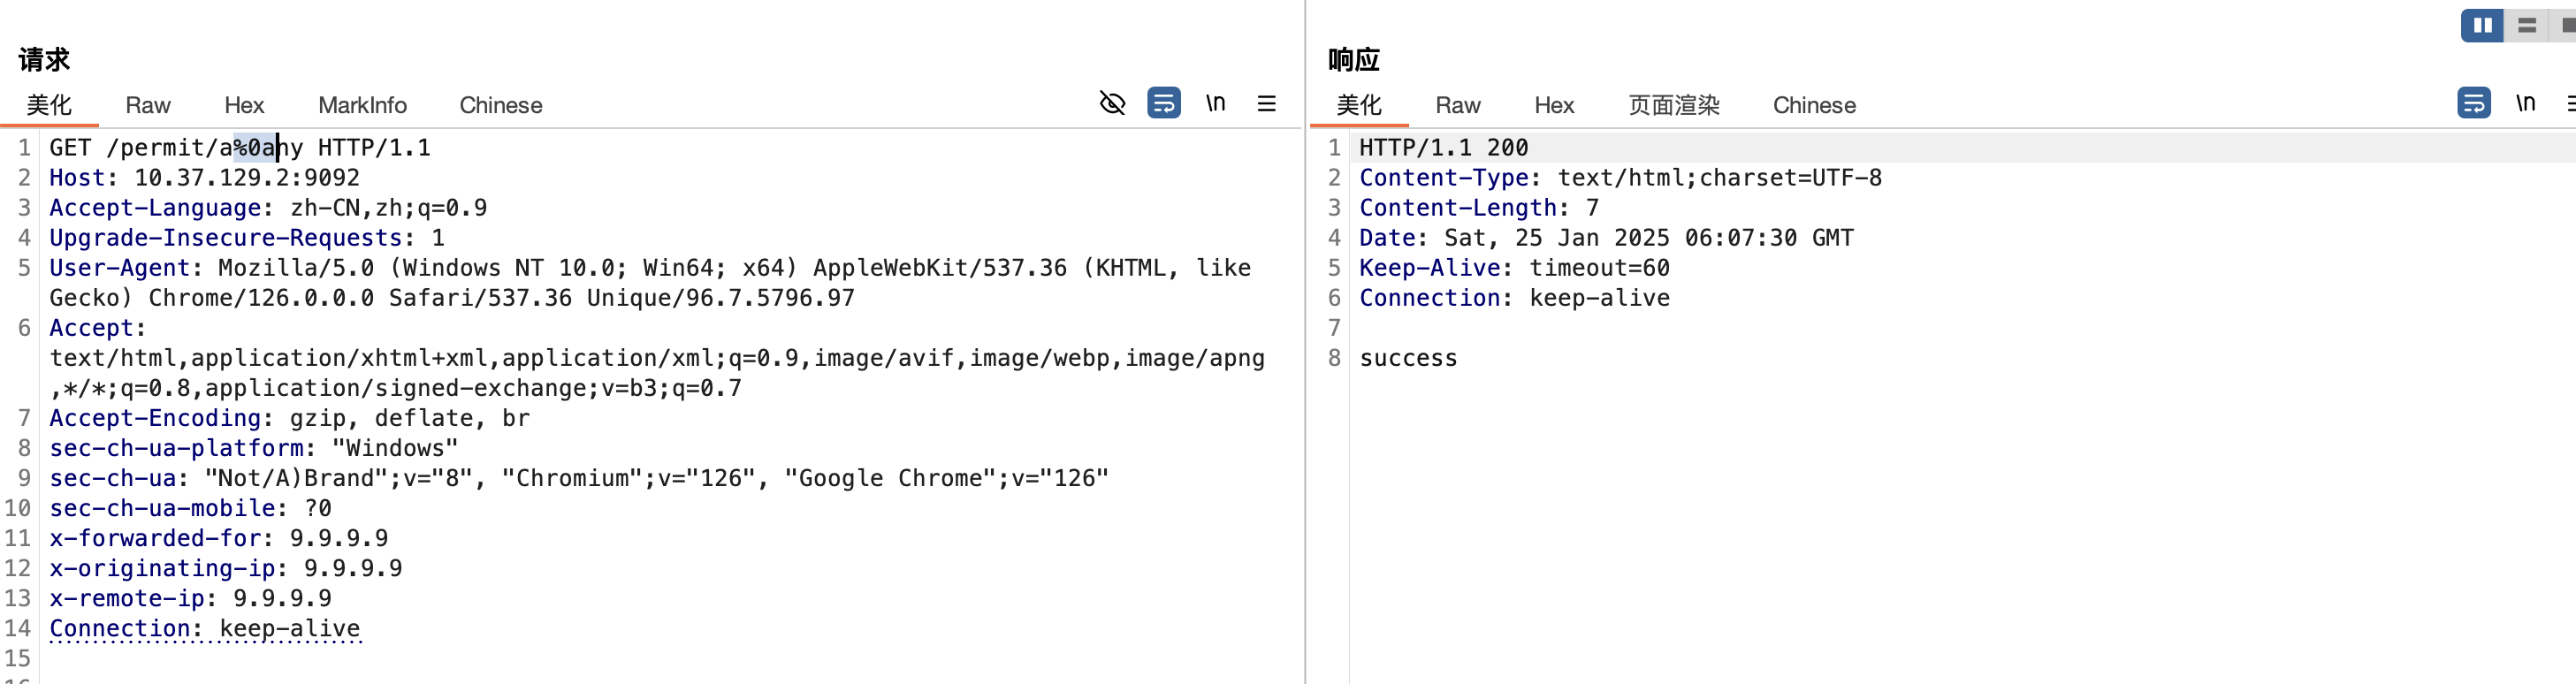Select the Chinese tab in response panel
The image size is (2576, 684).
pos(1813,105)
